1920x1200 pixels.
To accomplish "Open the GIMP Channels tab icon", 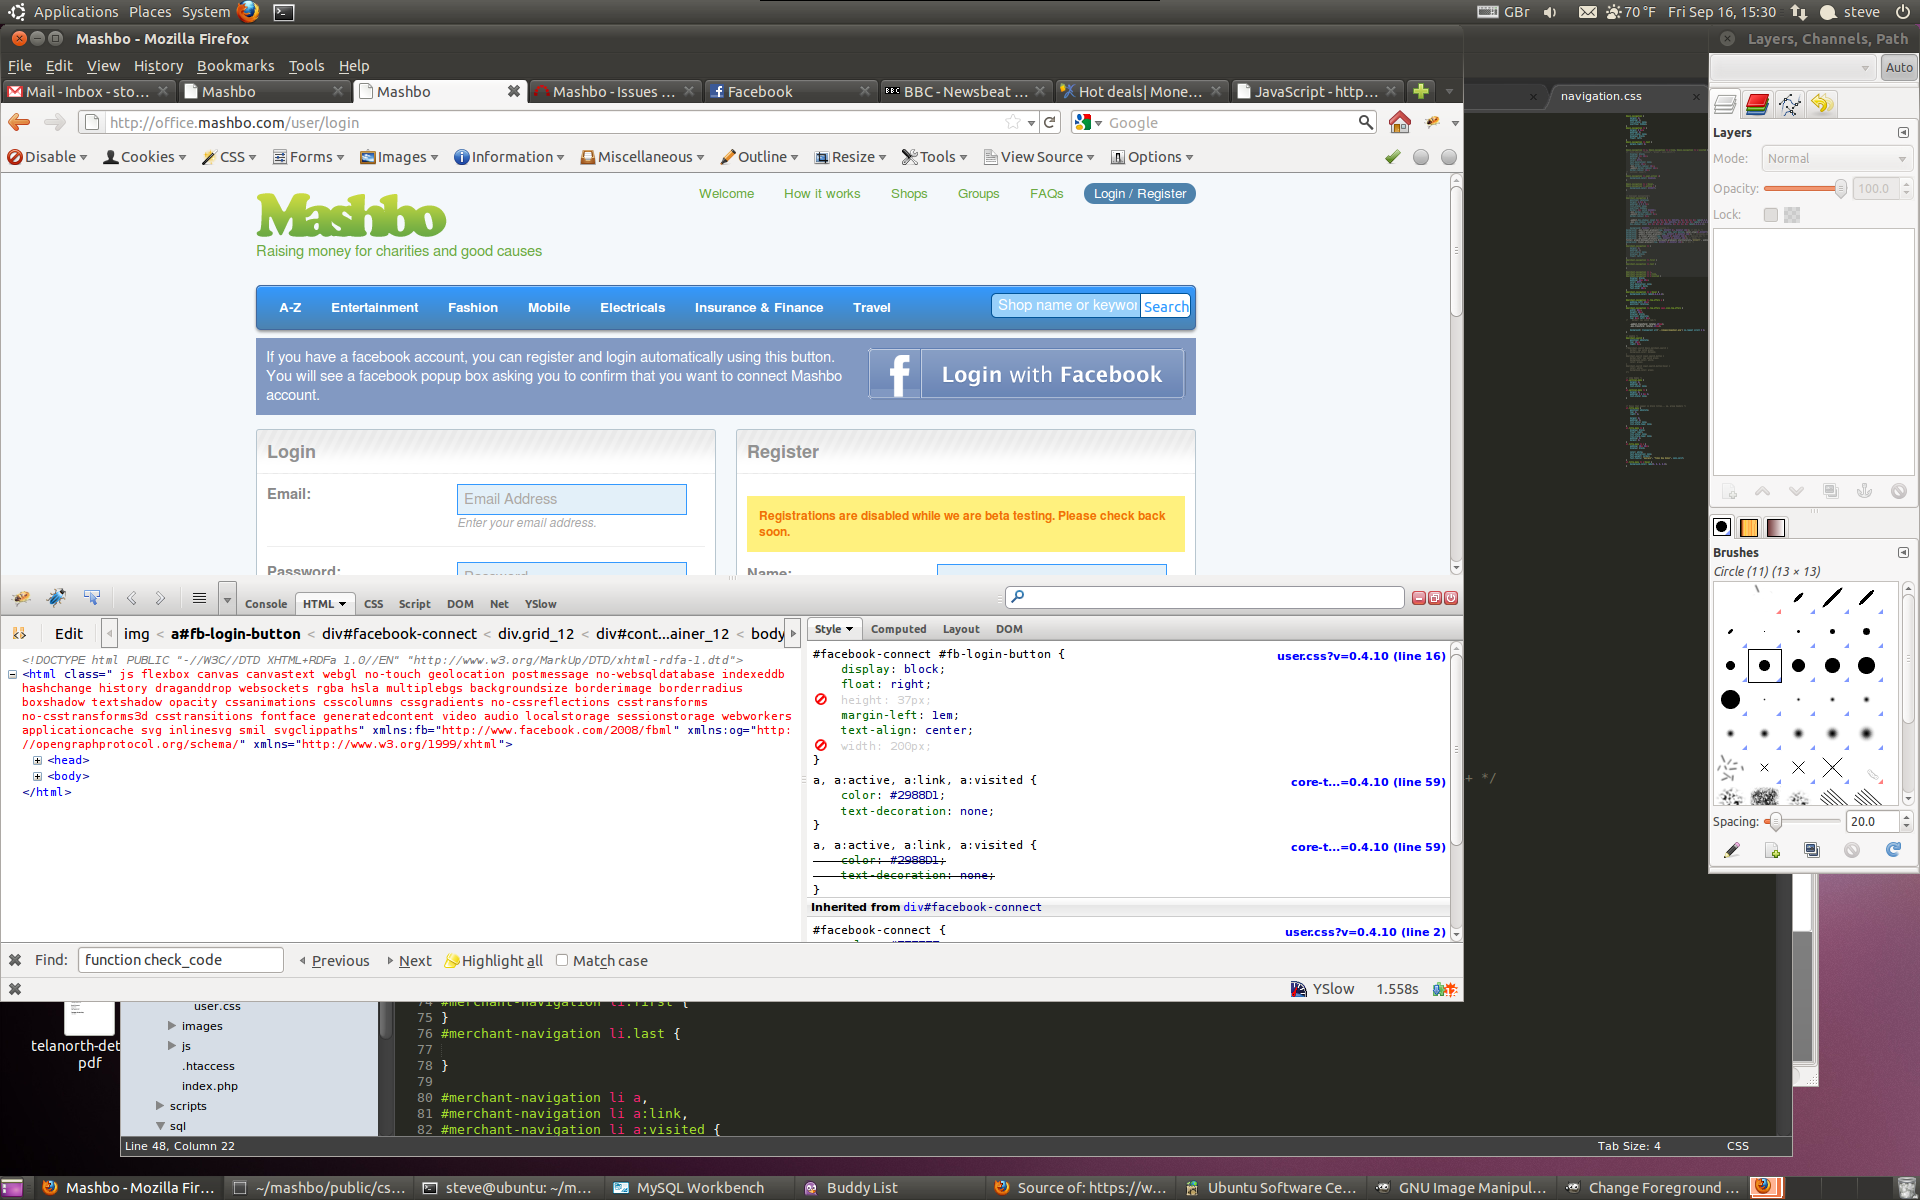I will coord(1757,104).
